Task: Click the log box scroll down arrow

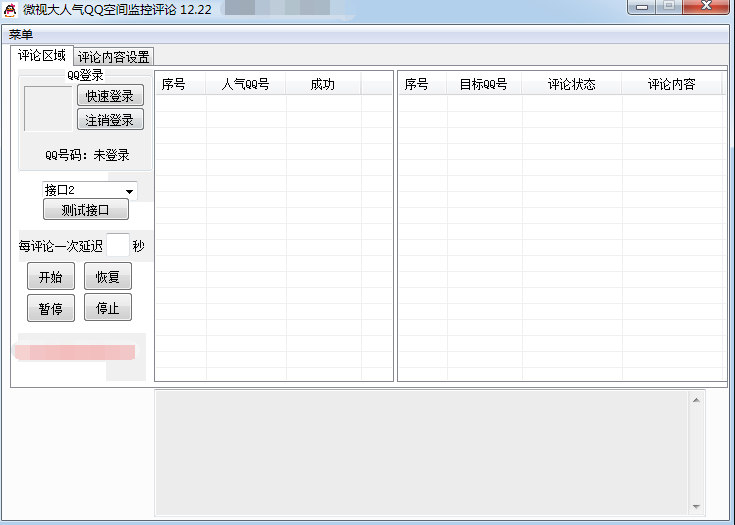Action: (696, 507)
